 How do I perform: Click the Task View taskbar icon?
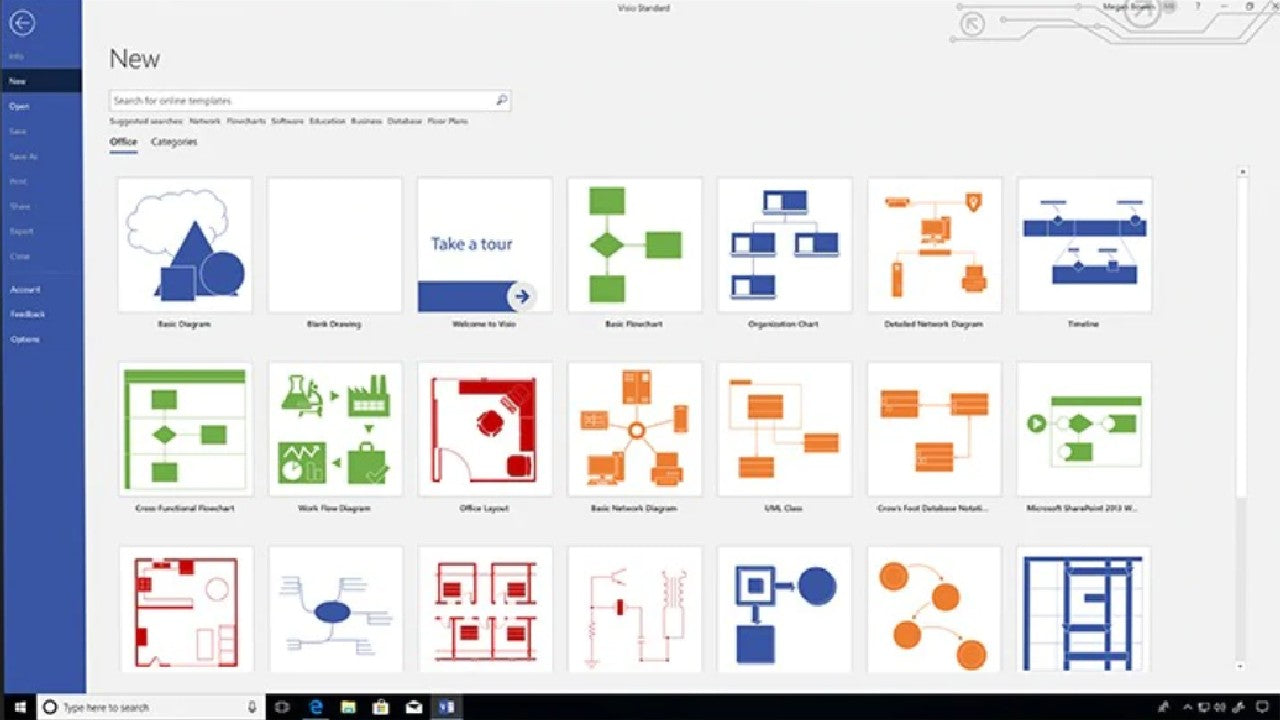coord(283,707)
